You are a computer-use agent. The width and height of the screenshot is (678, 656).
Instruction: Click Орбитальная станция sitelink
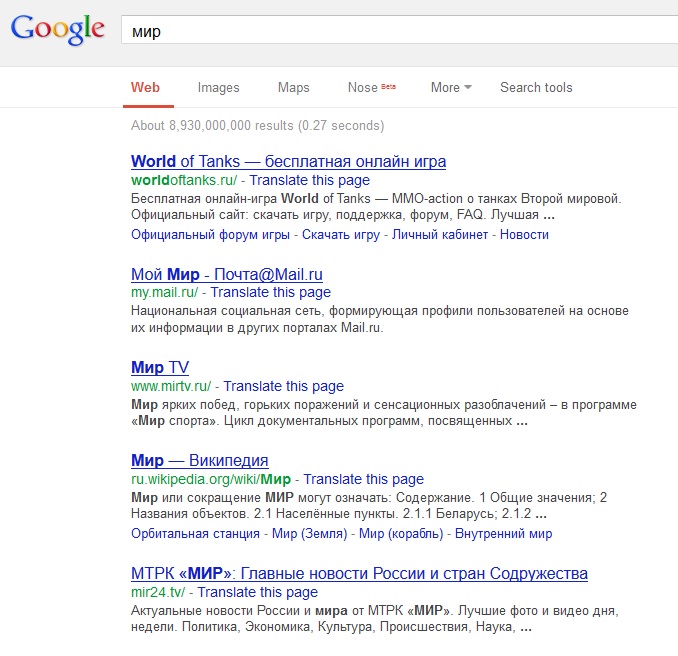[197, 534]
